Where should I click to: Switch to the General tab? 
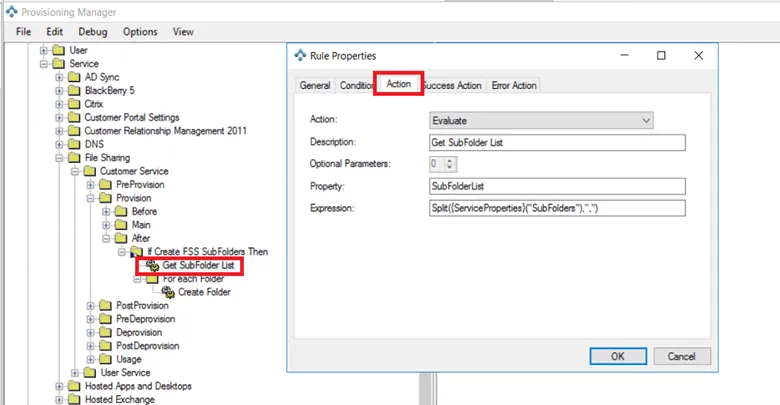[315, 86]
